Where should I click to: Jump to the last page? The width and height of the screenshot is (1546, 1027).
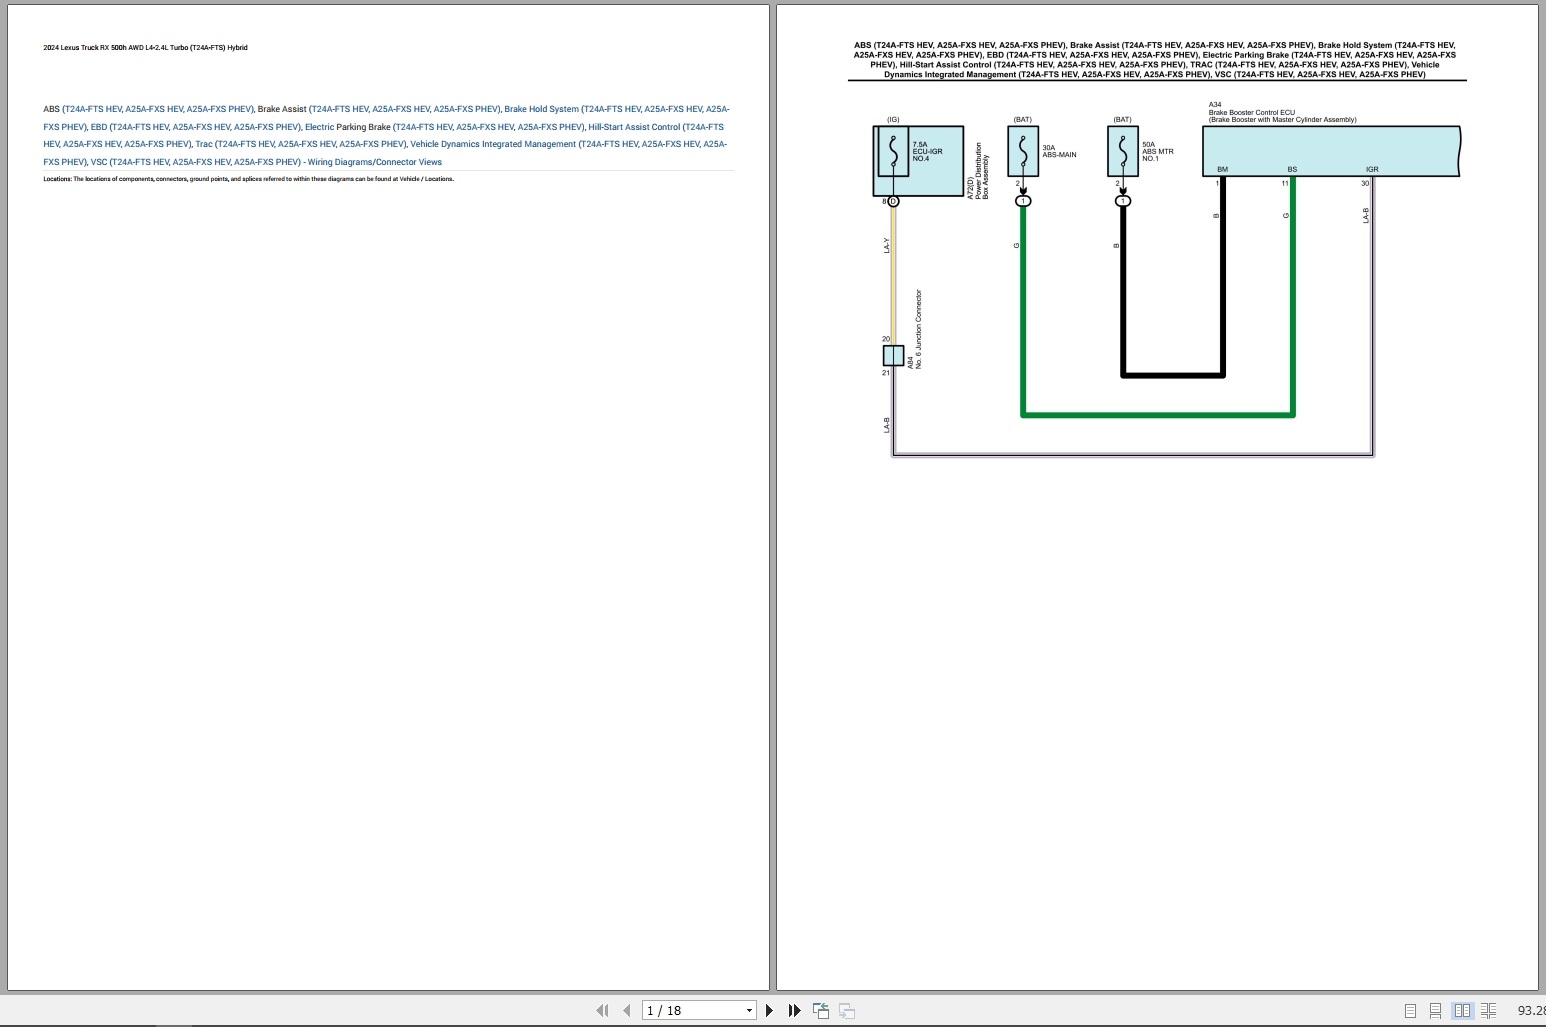point(794,1011)
